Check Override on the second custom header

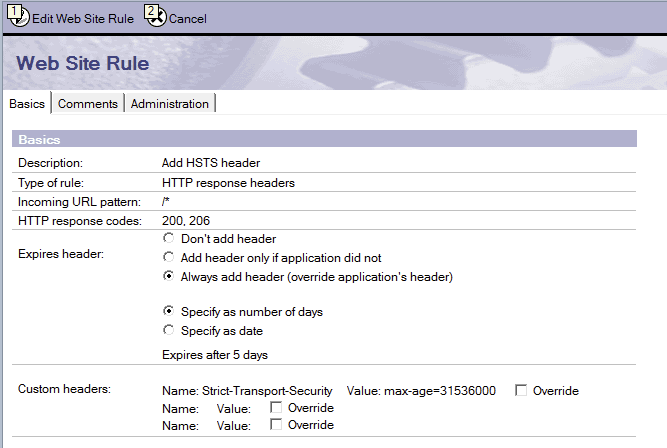[x=277, y=408]
